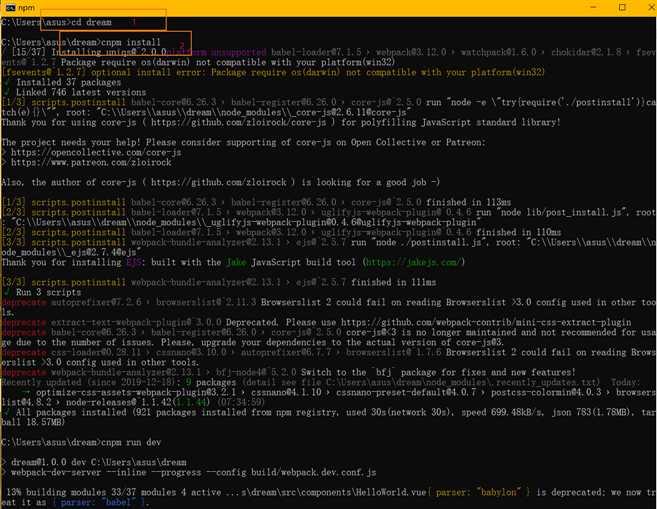This screenshot has width=657, height=509.
Task: Open the cmd icon system menu
Action: 10,8
